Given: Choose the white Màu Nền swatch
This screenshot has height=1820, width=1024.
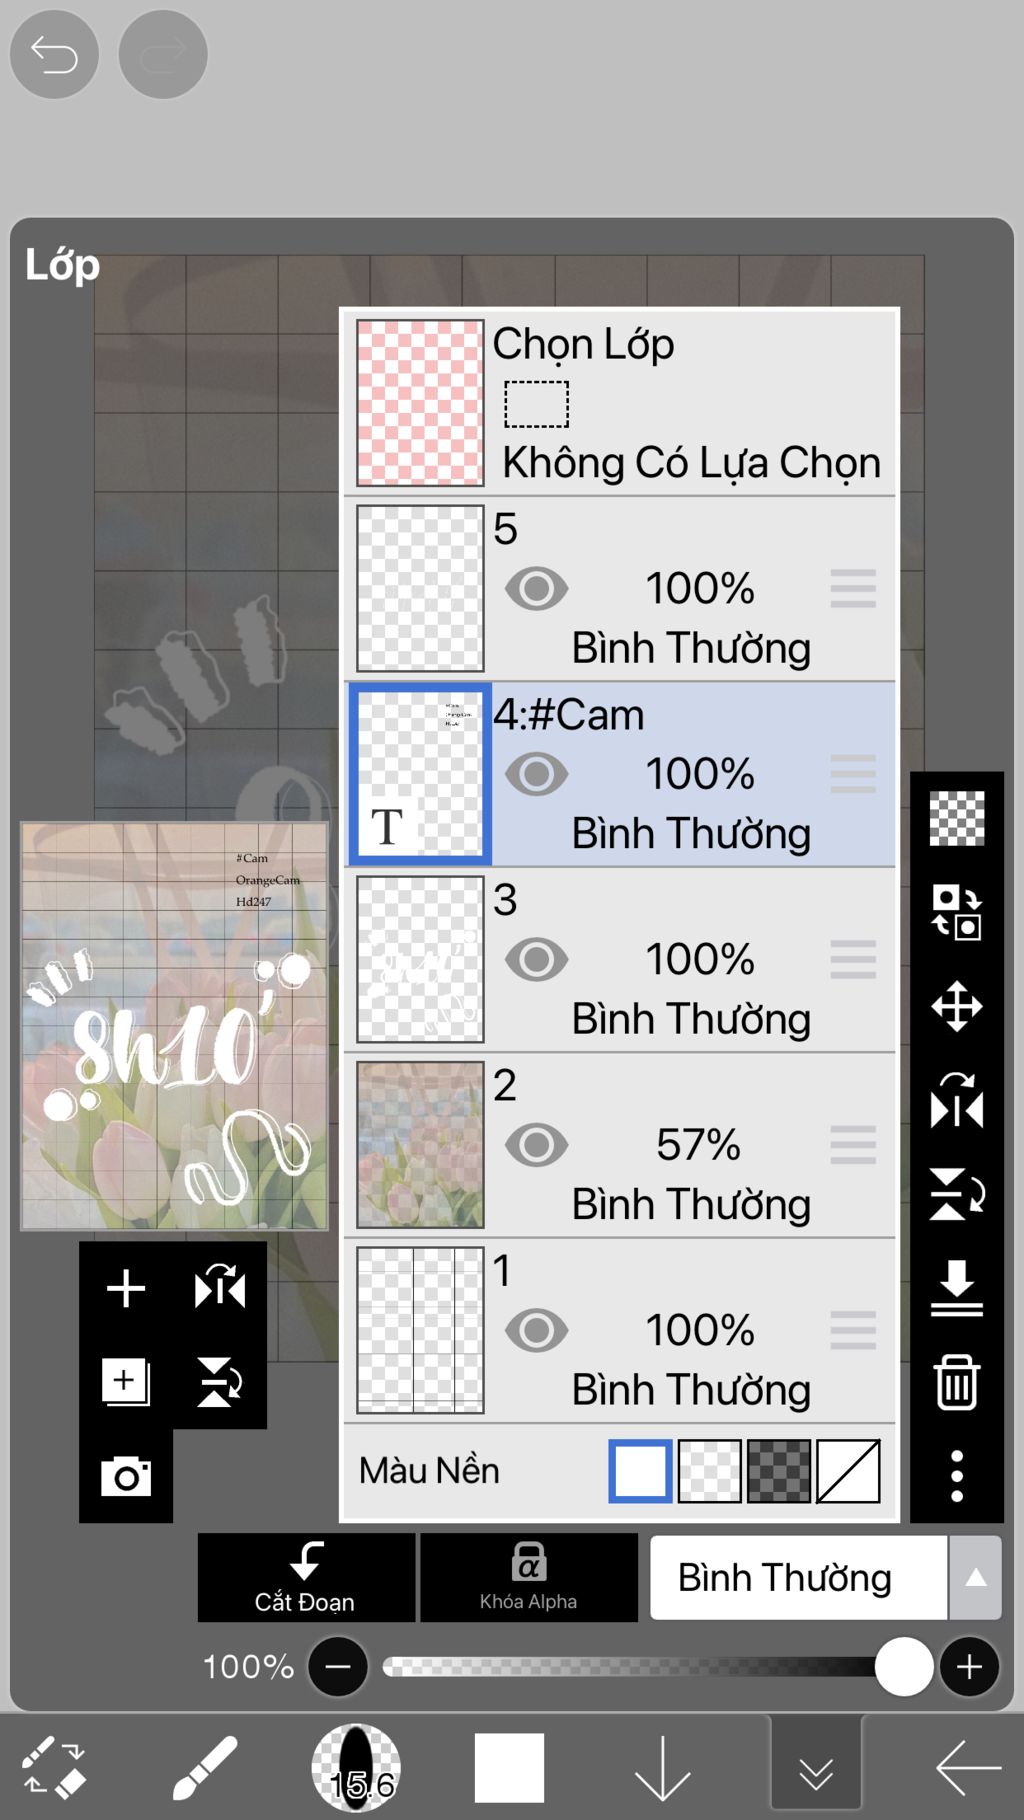Looking at the screenshot, I should (x=640, y=1471).
